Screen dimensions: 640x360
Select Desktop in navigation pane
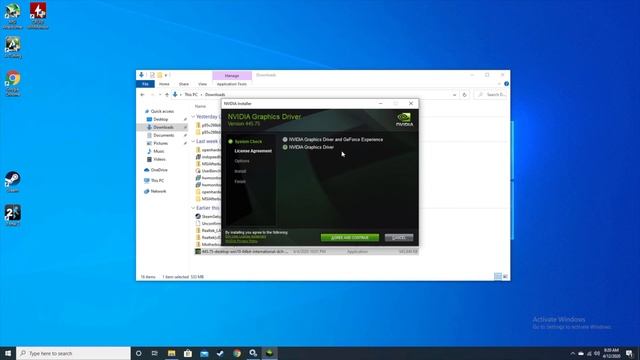pos(160,120)
